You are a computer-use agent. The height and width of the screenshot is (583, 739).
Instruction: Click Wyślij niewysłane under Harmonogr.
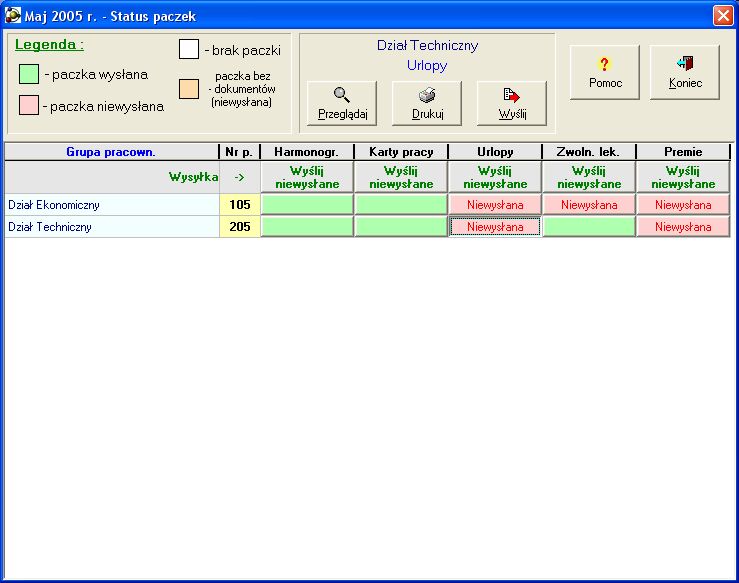click(x=307, y=177)
